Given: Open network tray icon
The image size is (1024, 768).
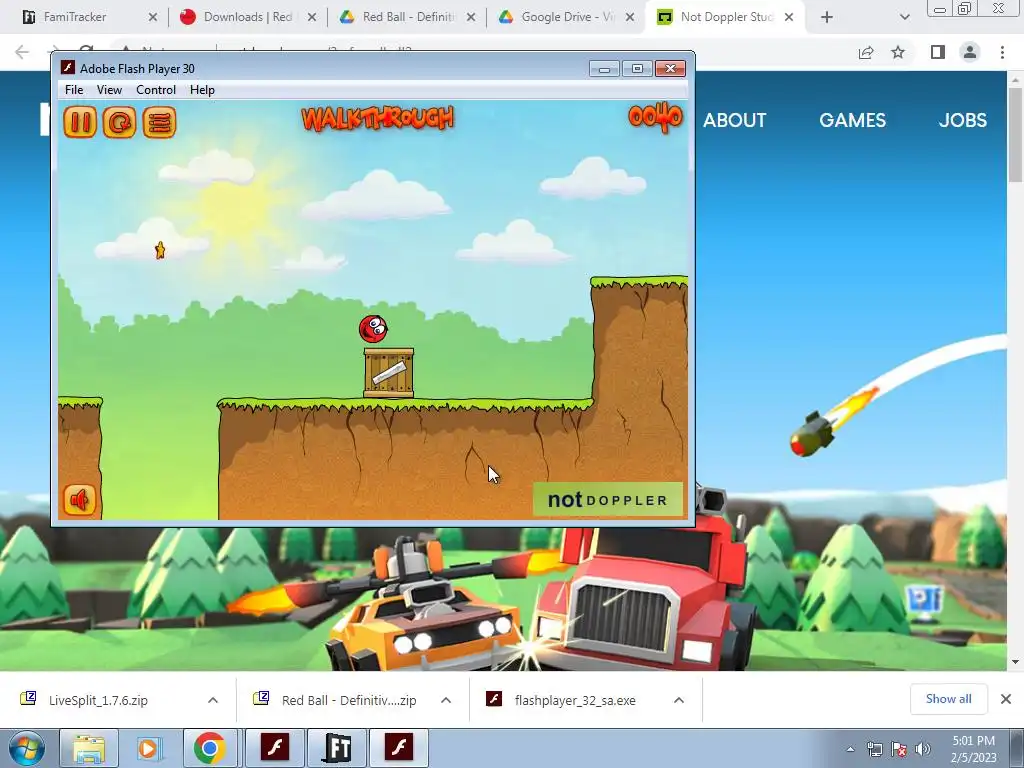Looking at the screenshot, I should [x=874, y=749].
